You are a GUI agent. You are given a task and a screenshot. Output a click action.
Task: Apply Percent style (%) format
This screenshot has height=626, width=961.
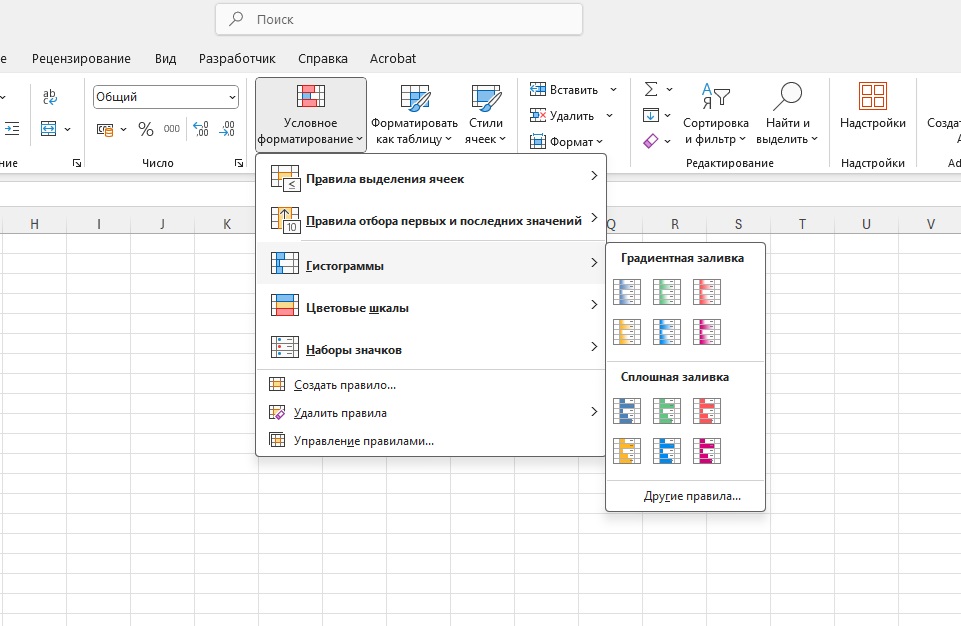(146, 129)
